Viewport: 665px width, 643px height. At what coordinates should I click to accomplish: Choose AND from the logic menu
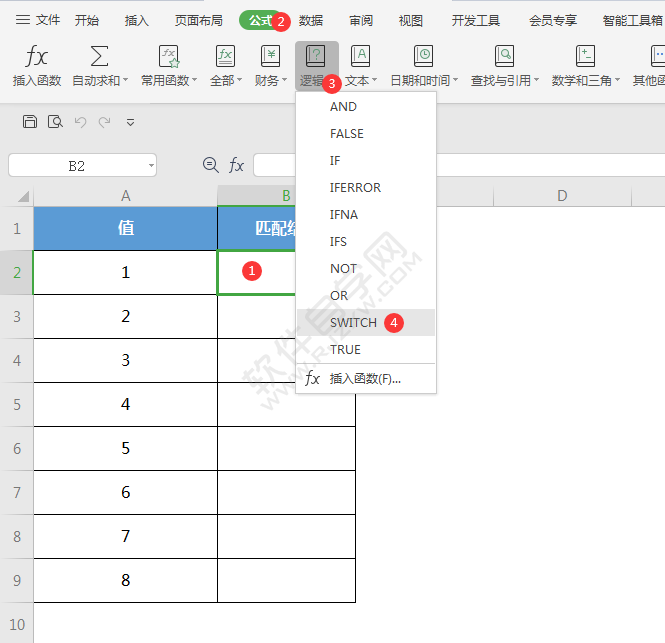366,106
